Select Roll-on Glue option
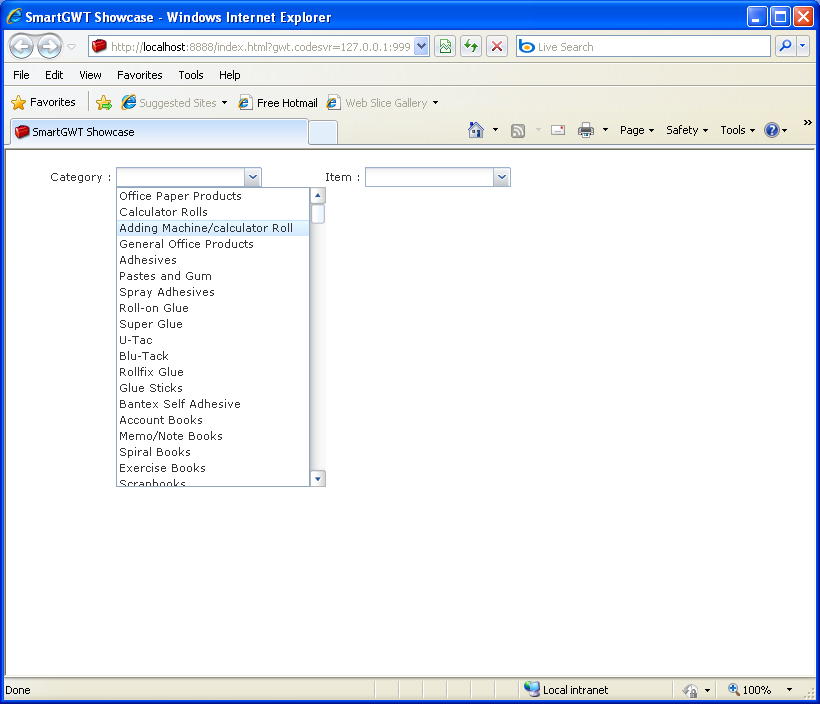The height and width of the screenshot is (704, 820). (213, 308)
